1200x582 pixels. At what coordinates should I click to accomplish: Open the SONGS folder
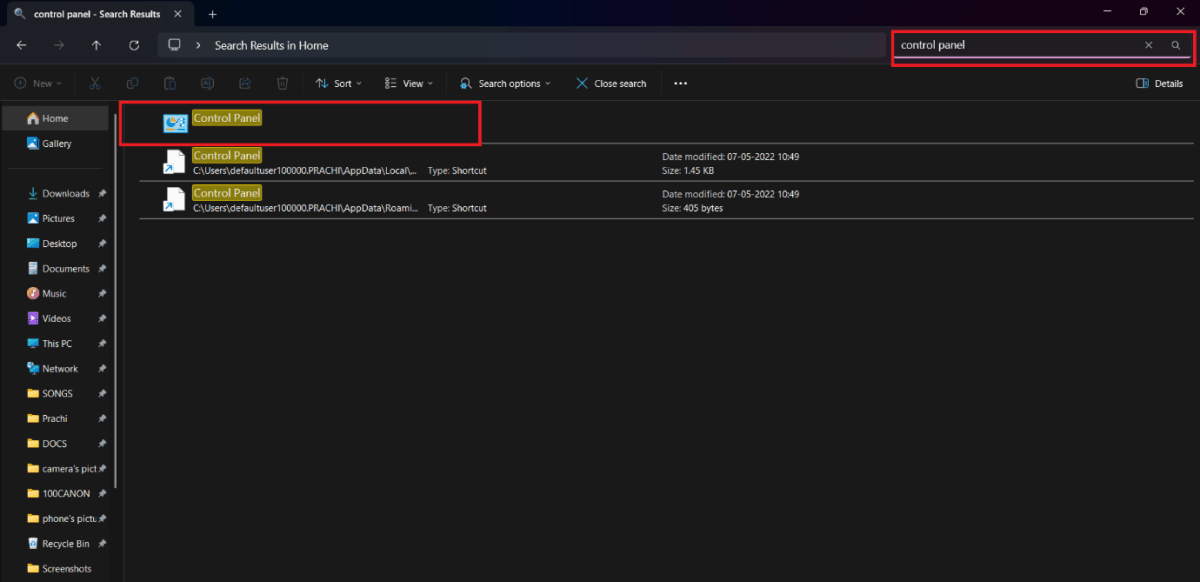49,394
